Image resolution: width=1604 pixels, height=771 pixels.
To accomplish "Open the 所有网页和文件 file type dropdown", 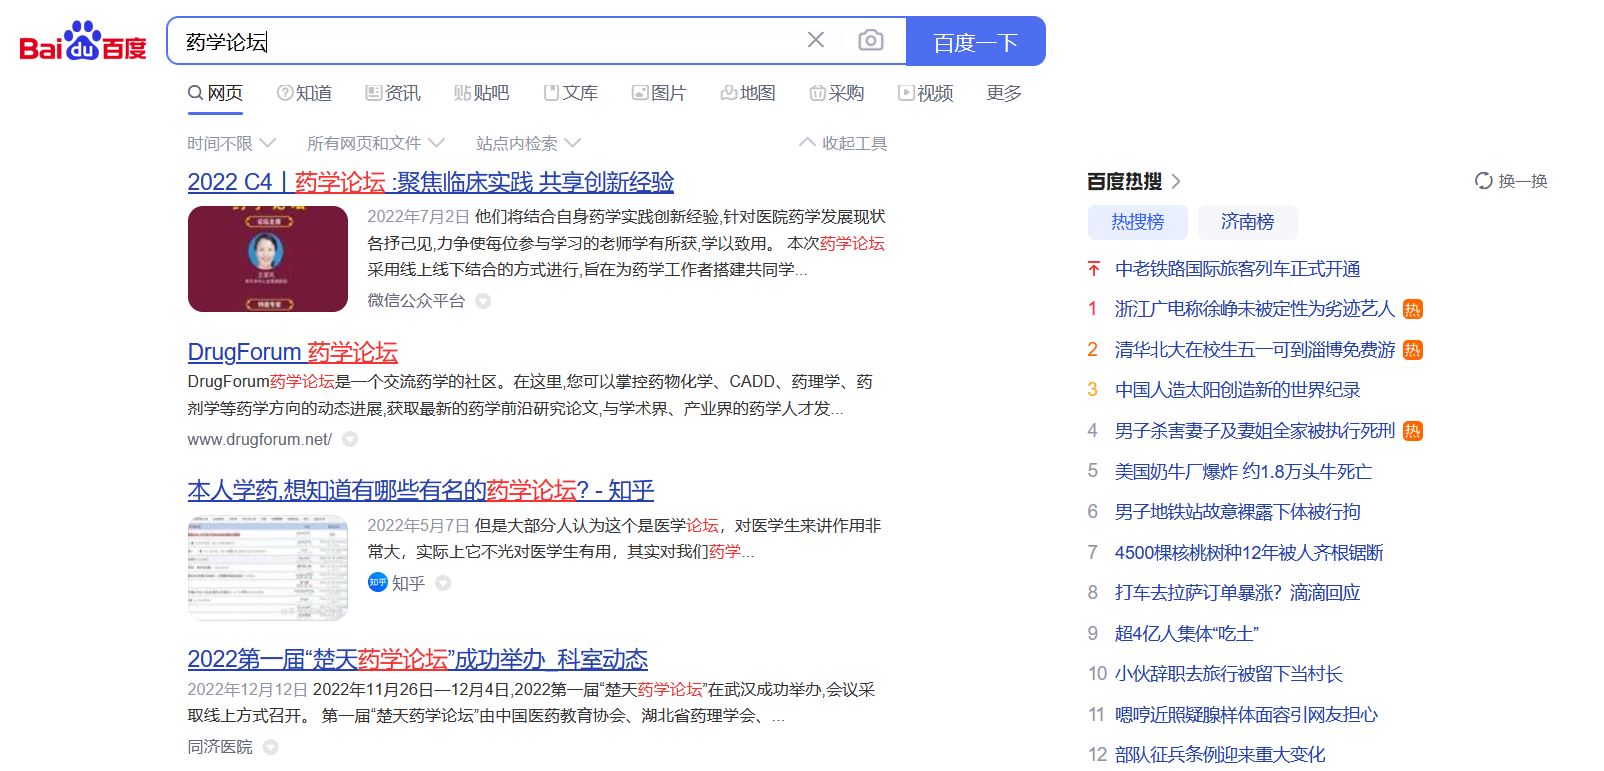I will coord(375,143).
